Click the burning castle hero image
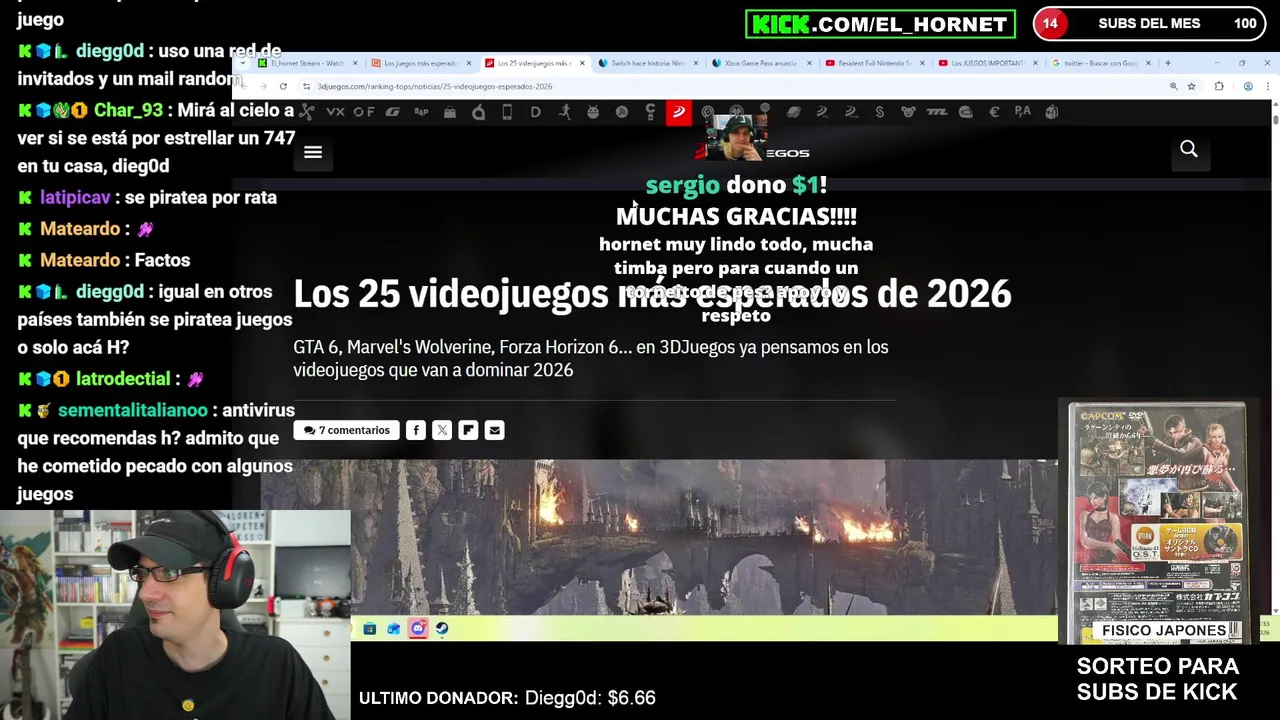Image resolution: width=1280 pixels, height=720 pixels. click(x=659, y=537)
